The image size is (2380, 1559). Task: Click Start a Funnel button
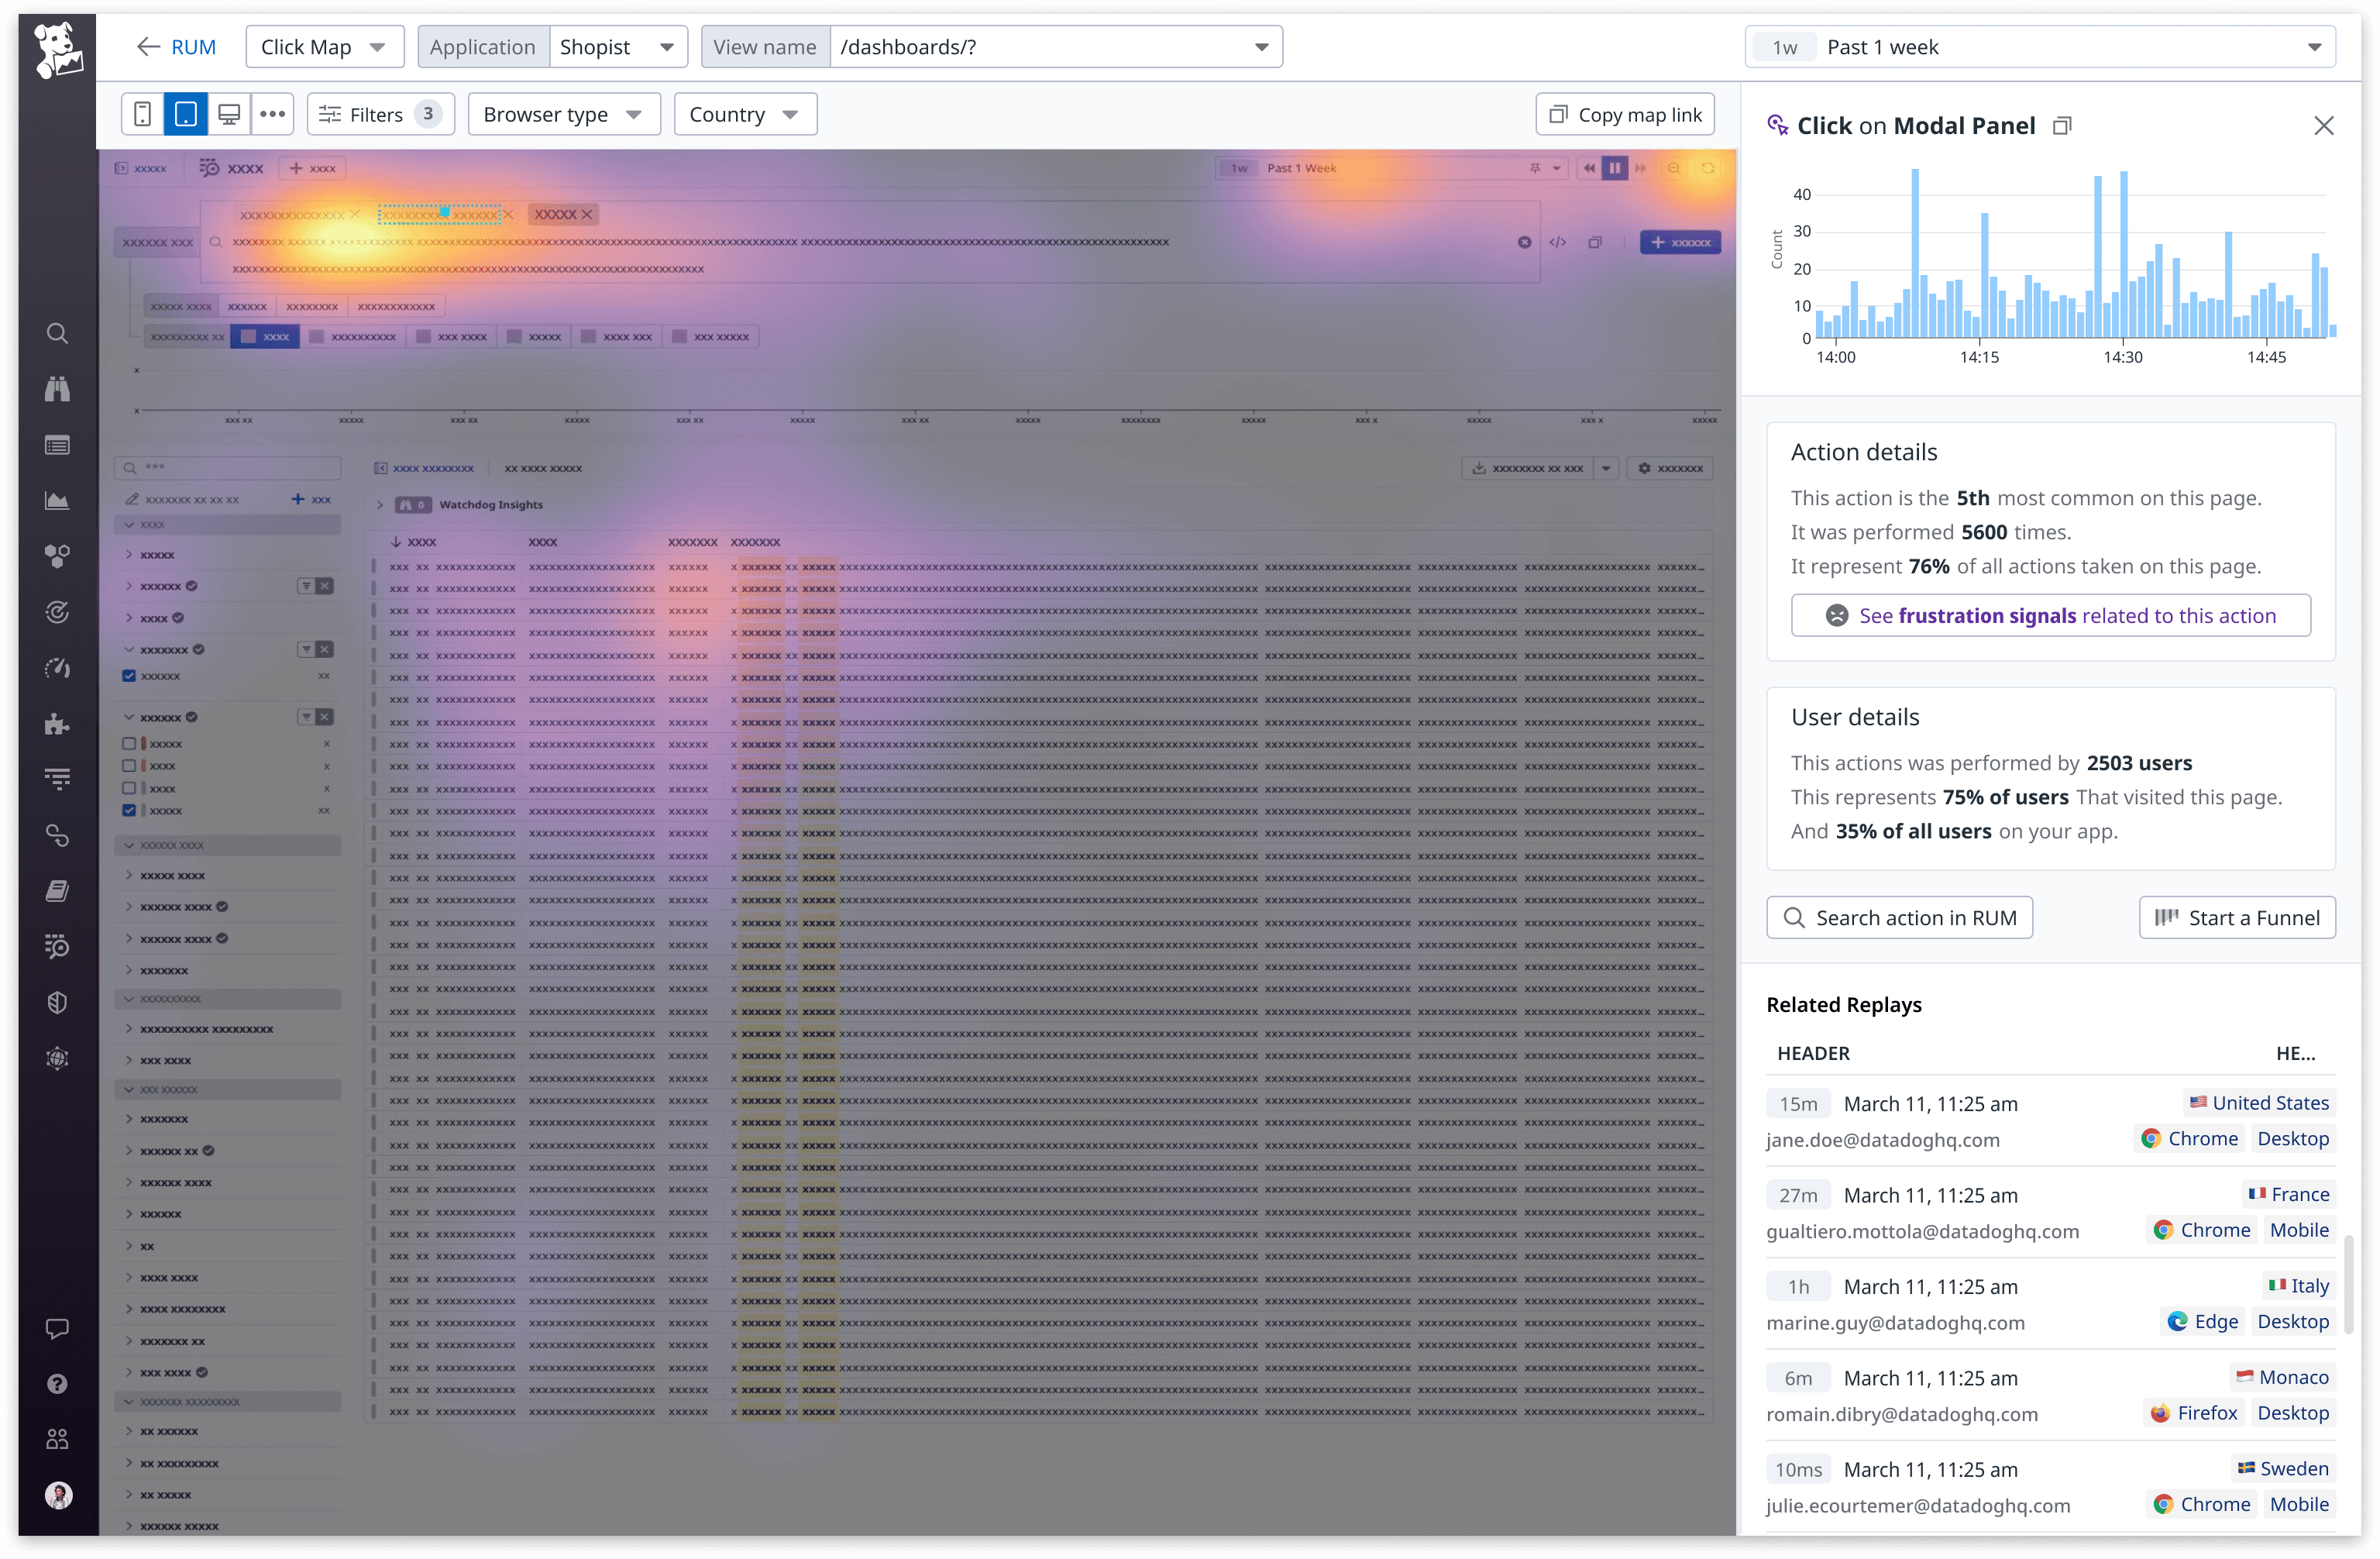point(2237,917)
